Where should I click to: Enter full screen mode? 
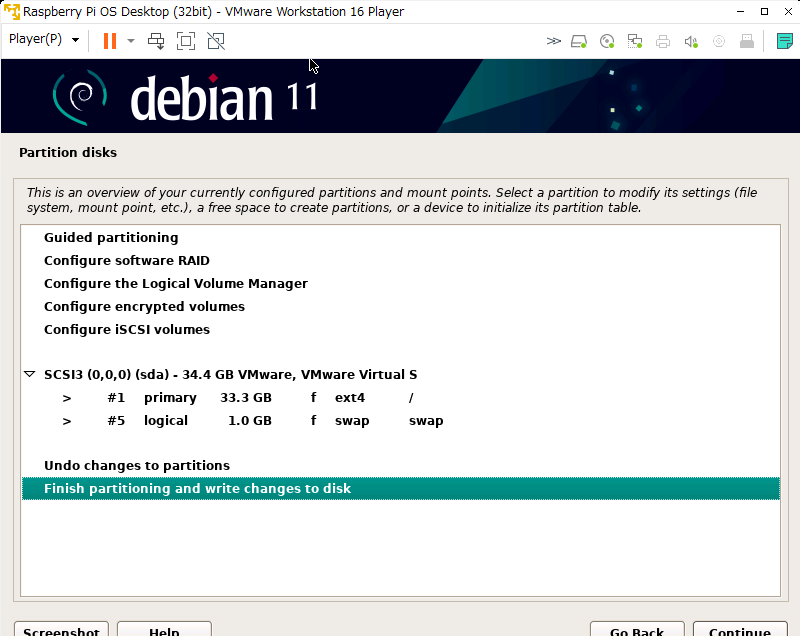point(186,41)
